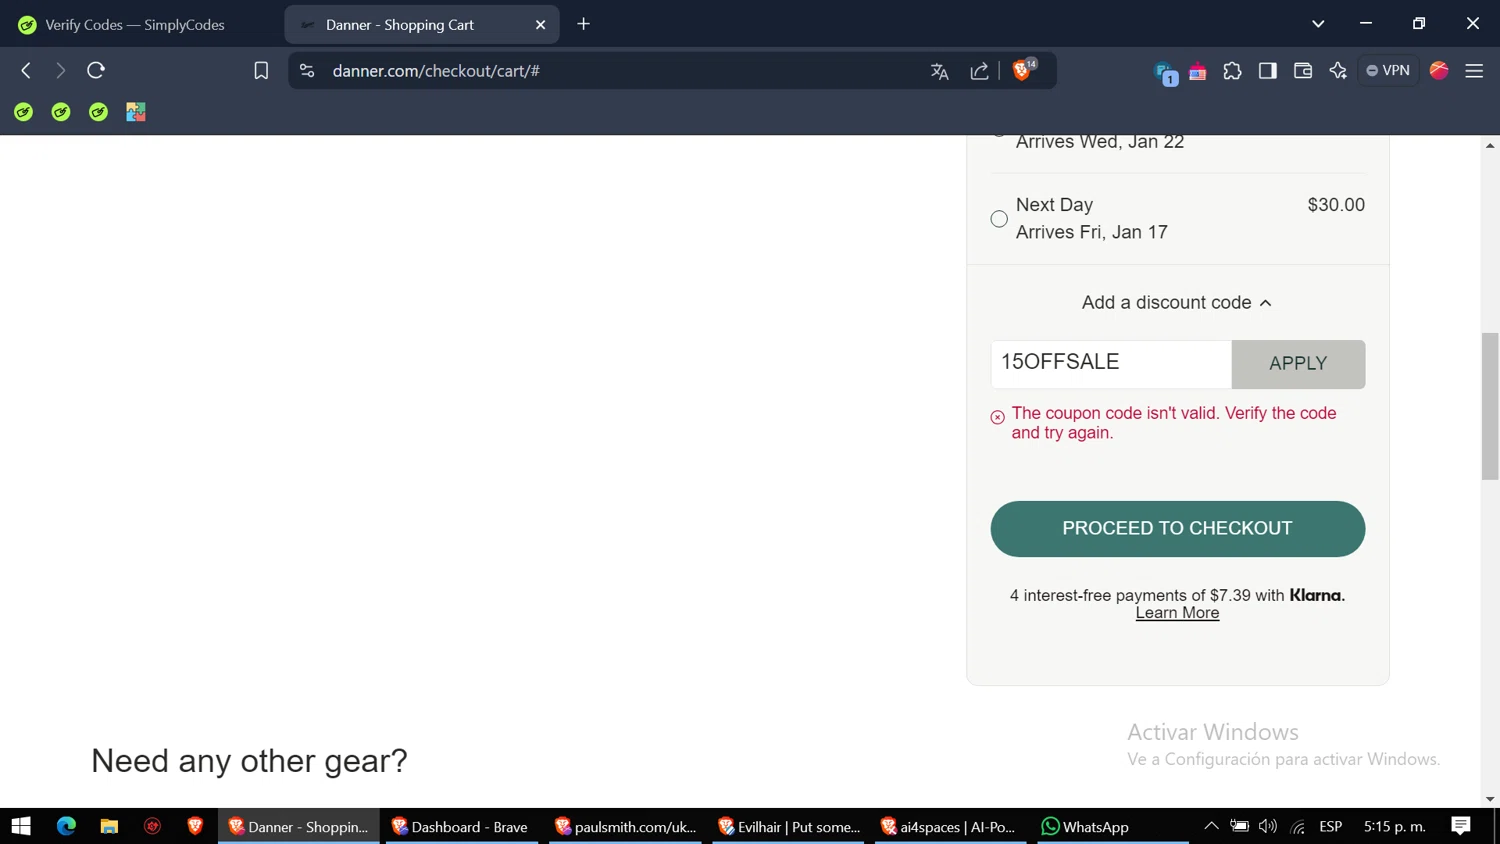Click the browser forward arrow
Viewport: 1500px width, 844px height.
(60, 70)
